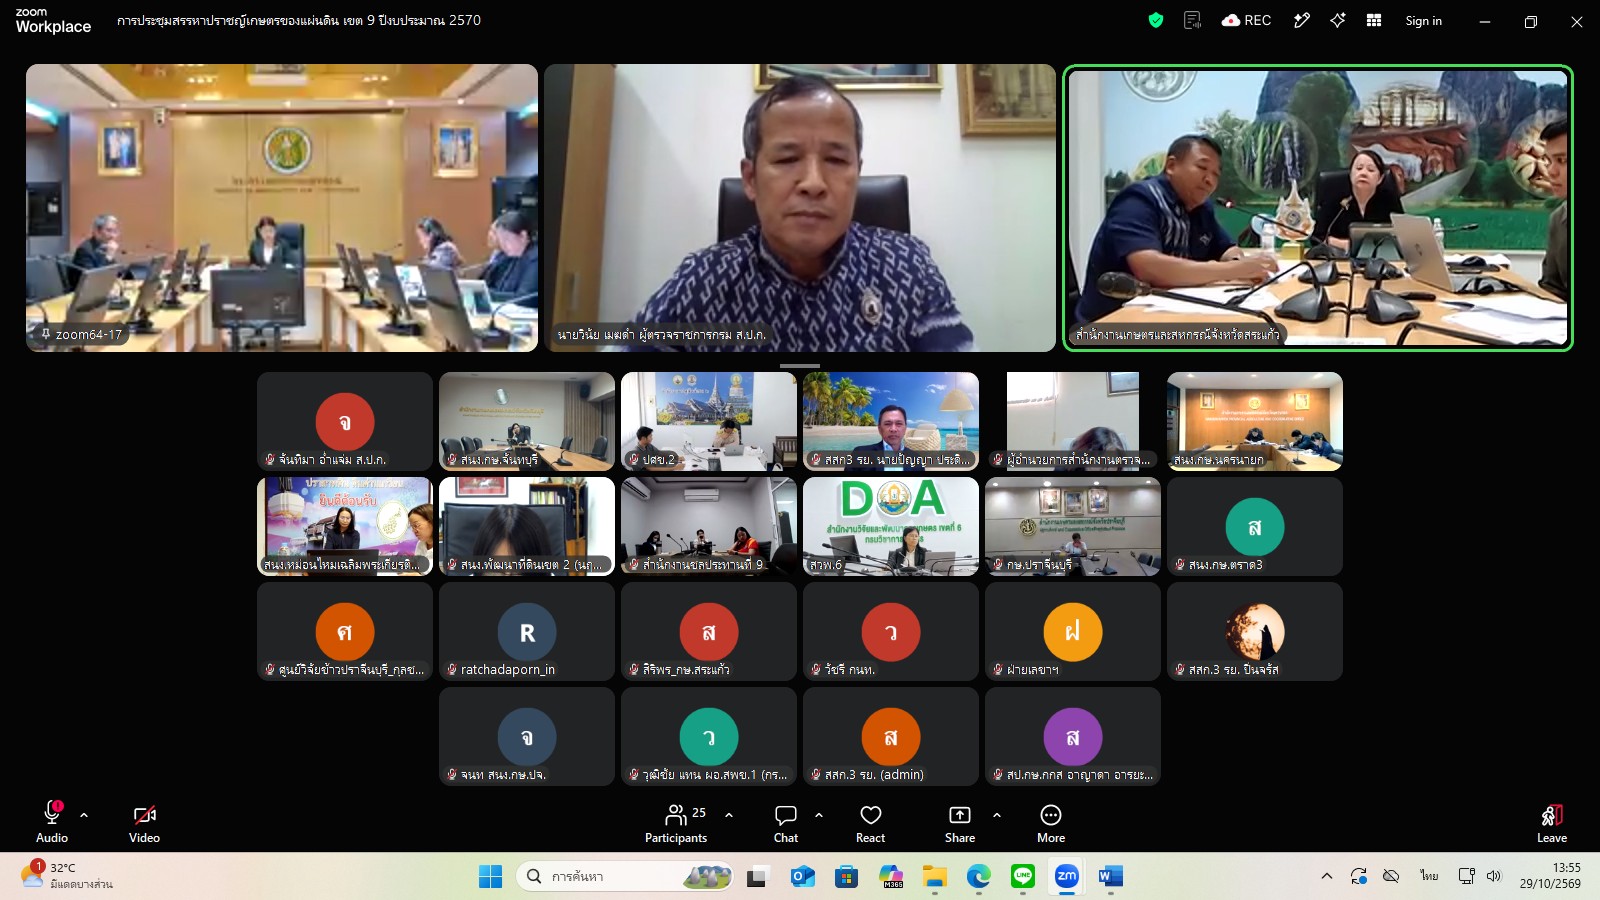Open the More options menu

(x=1051, y=822)
